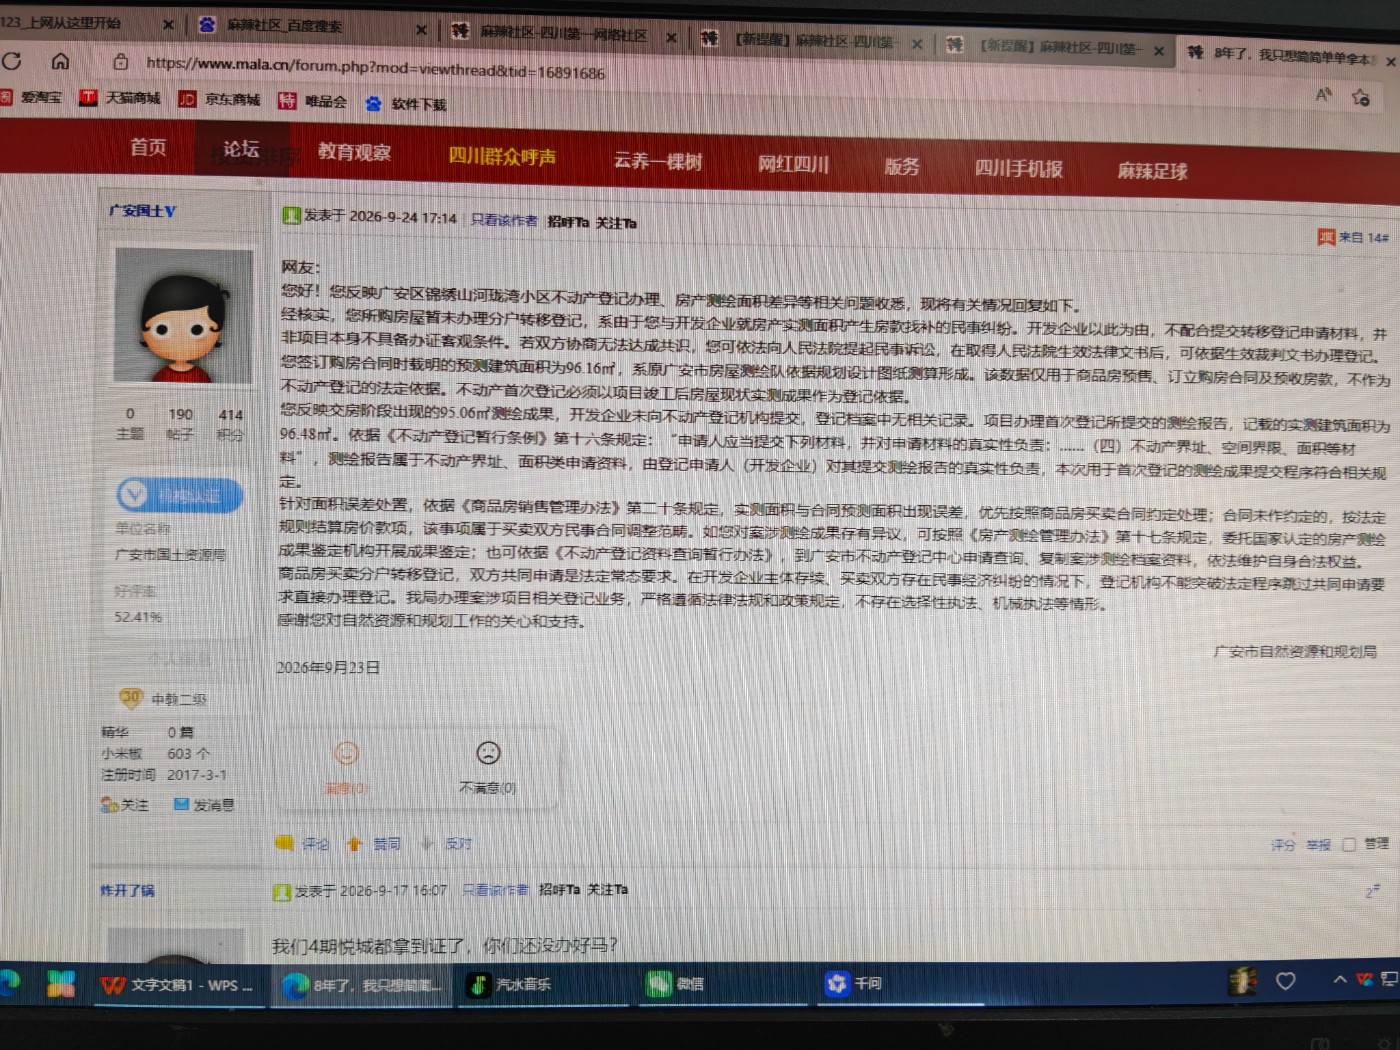1400x1050 pixels.
Task: Click the 不满意 sad face icon
Action: point(488,753)
